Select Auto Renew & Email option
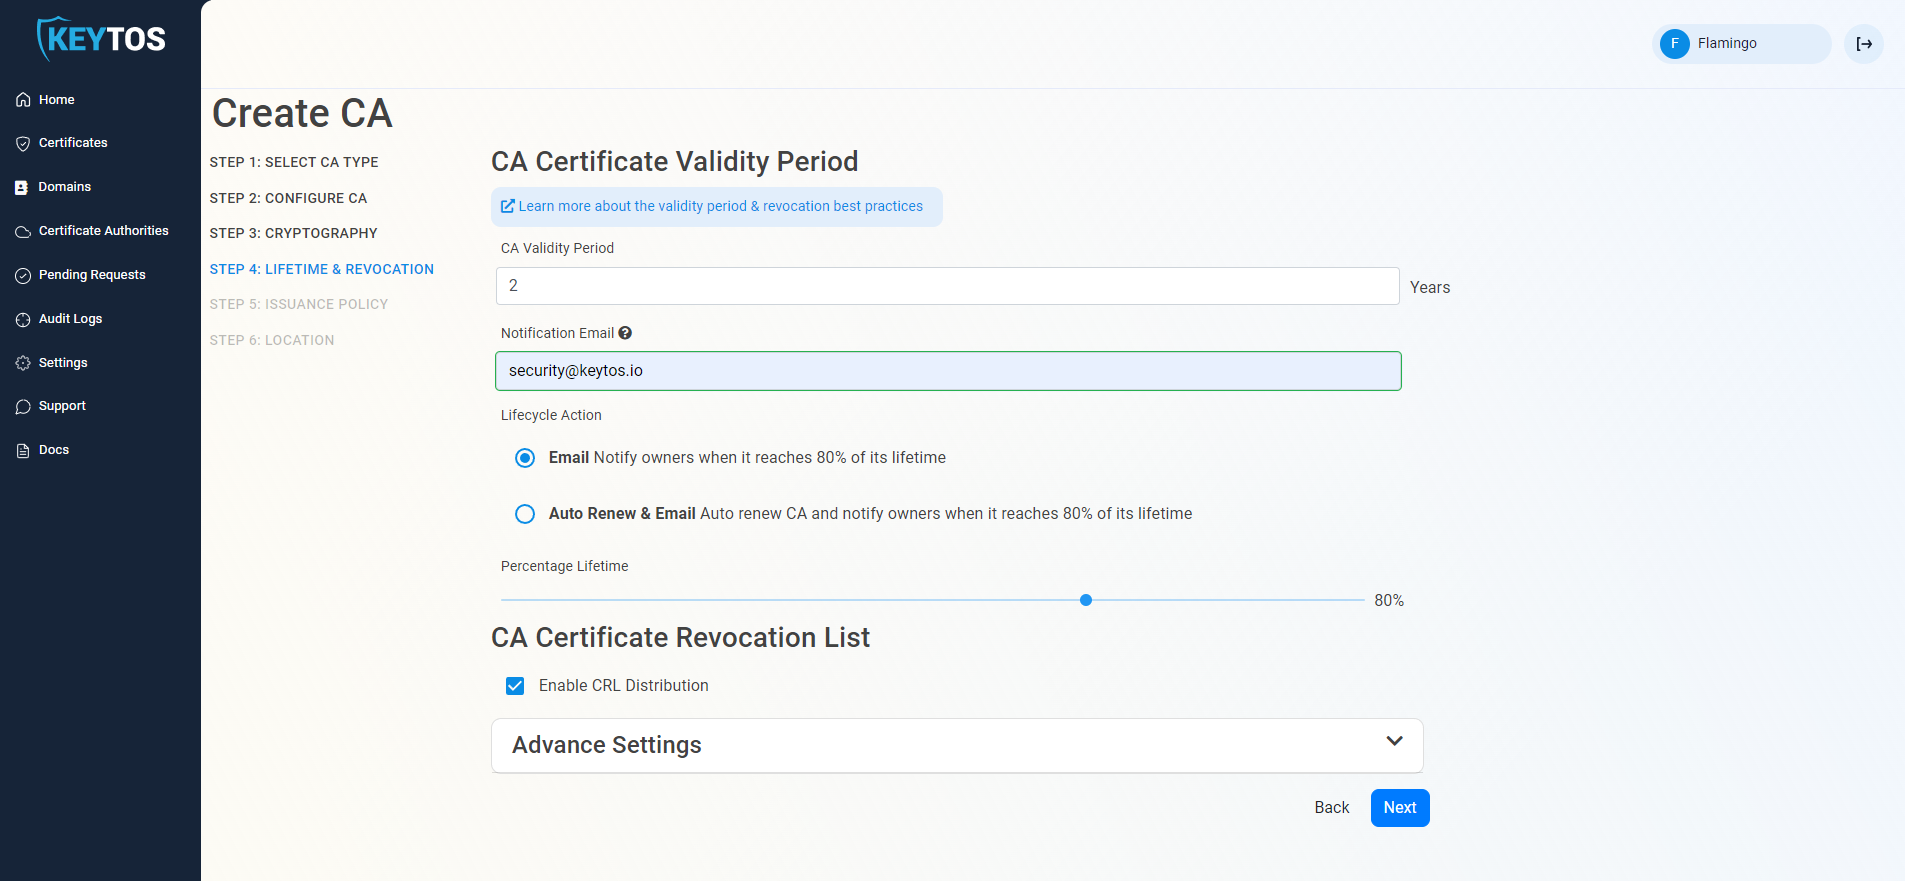1905x881 pixels. [525, 514]
